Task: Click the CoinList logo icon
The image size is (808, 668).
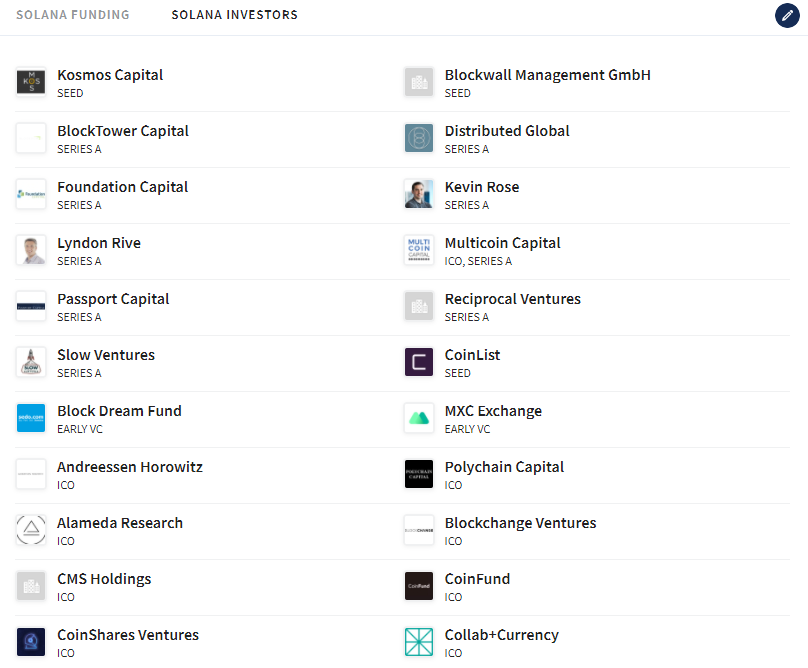Action: coord(419,362)
